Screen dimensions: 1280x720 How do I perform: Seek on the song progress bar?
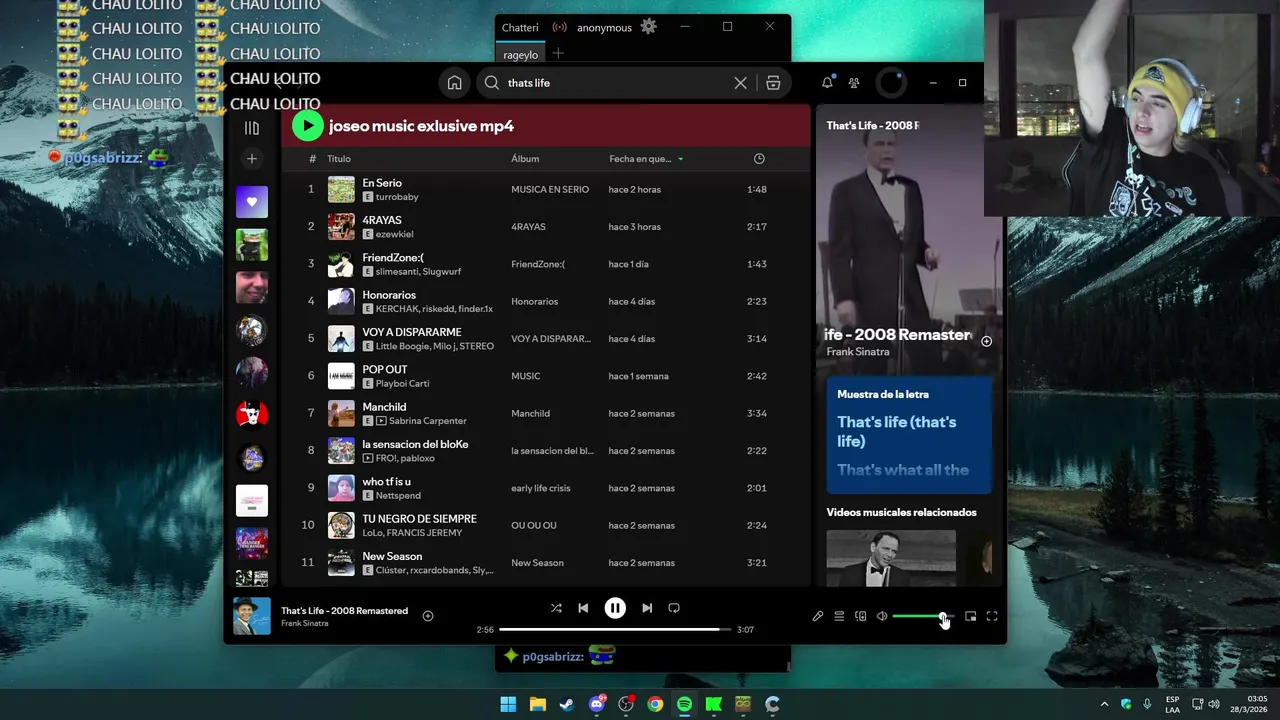[x=614, y=629]
